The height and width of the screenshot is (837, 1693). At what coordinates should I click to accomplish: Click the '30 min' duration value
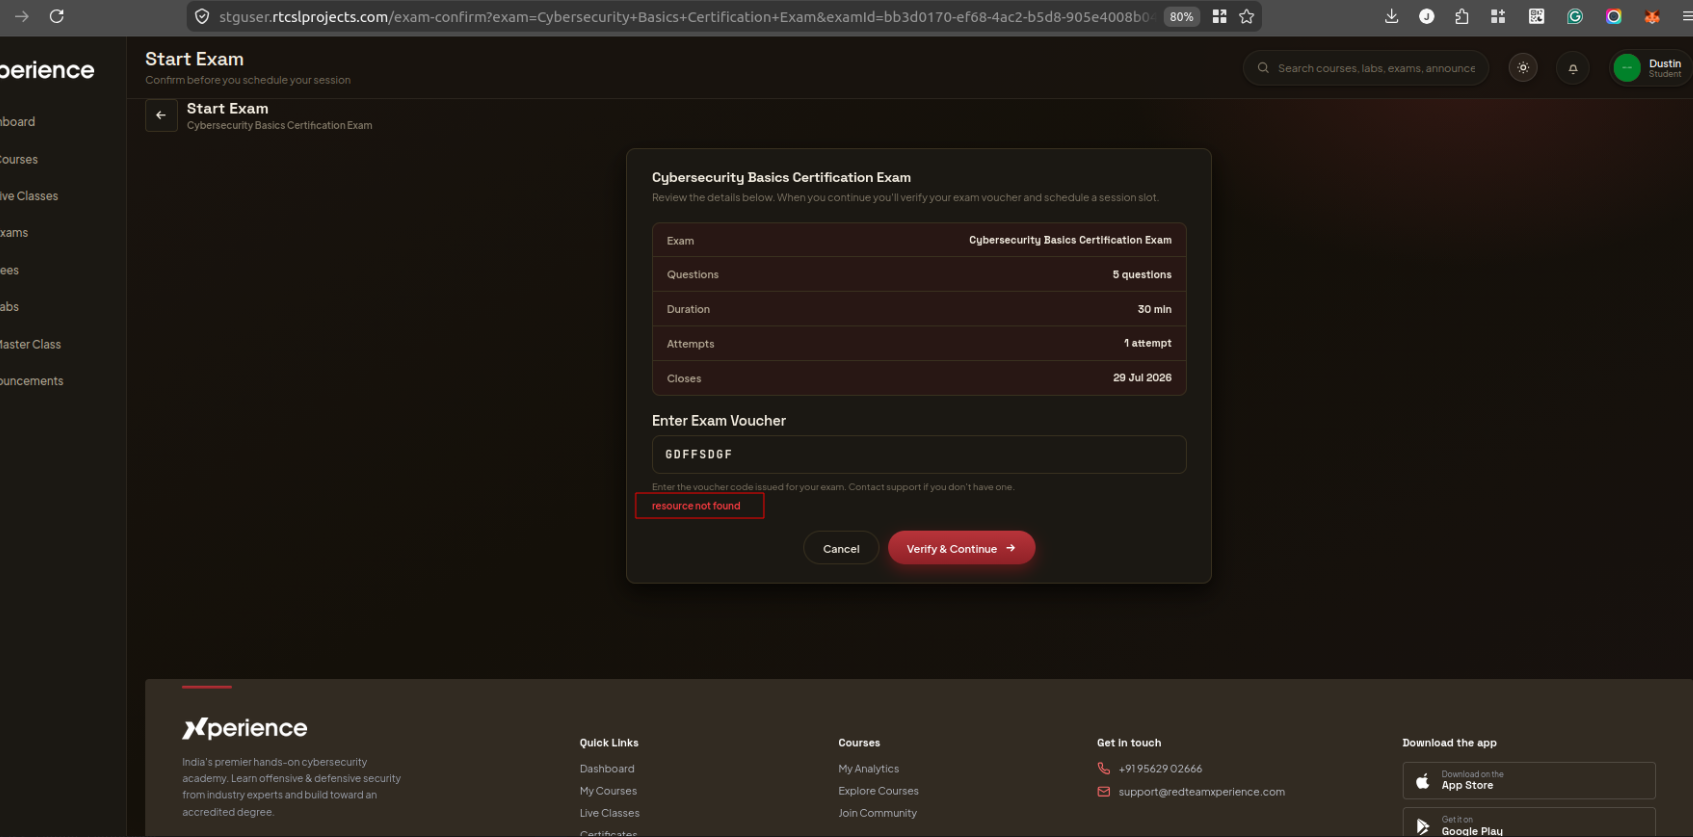(x=1154, y=309)
